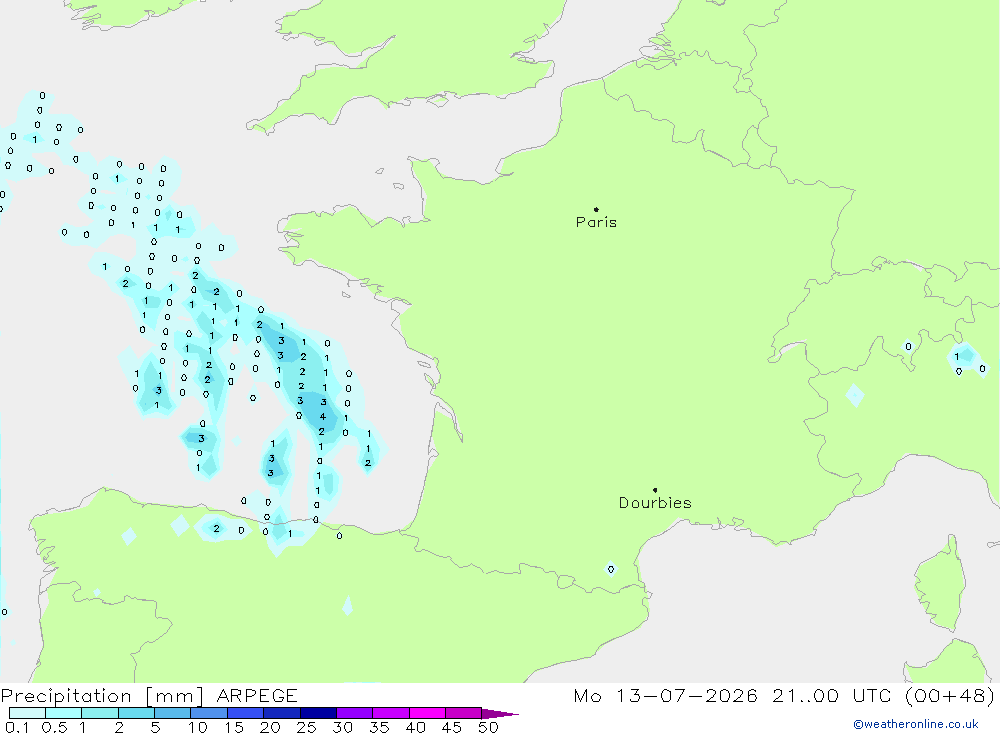The height and width of the screenshot is (733, 1000).
Task: Pick the 5–10 mm legend swatch
Action: (x=173, y=713)
